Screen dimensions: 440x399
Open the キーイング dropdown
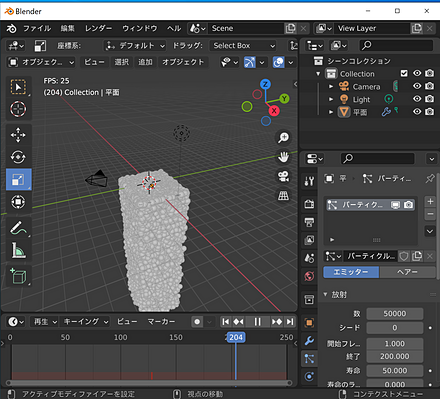point(85,322)
